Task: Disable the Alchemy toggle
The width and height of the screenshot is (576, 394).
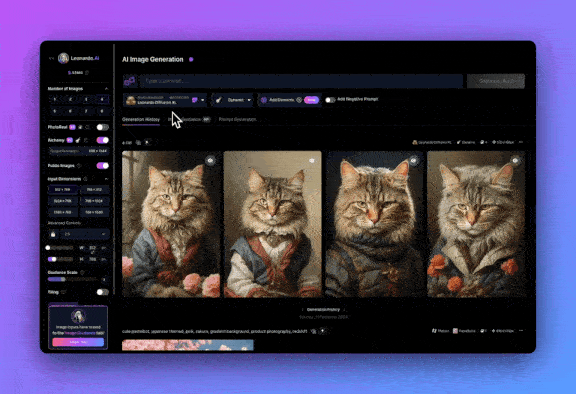Action: (102, 140)
